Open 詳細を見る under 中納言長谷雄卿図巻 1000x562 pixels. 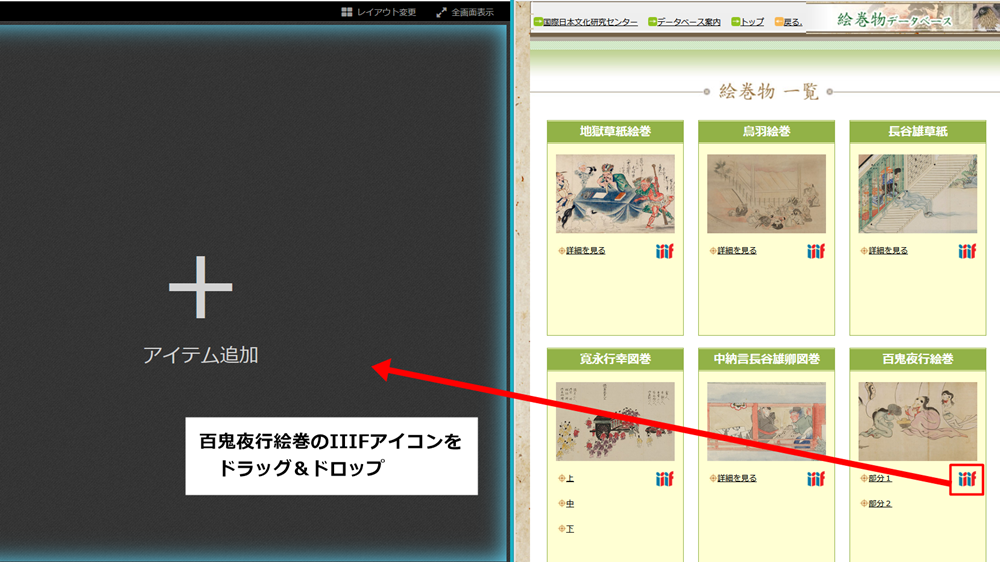point(737,478)
